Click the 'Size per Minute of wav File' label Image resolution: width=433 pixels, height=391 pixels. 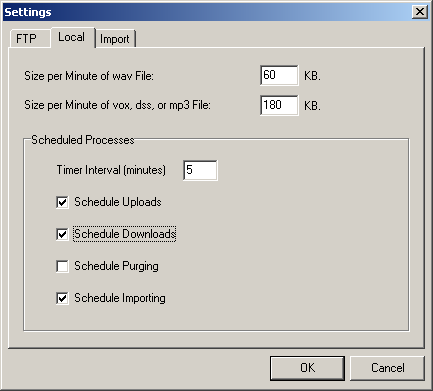pyautogui.click(x=89, y=76)
